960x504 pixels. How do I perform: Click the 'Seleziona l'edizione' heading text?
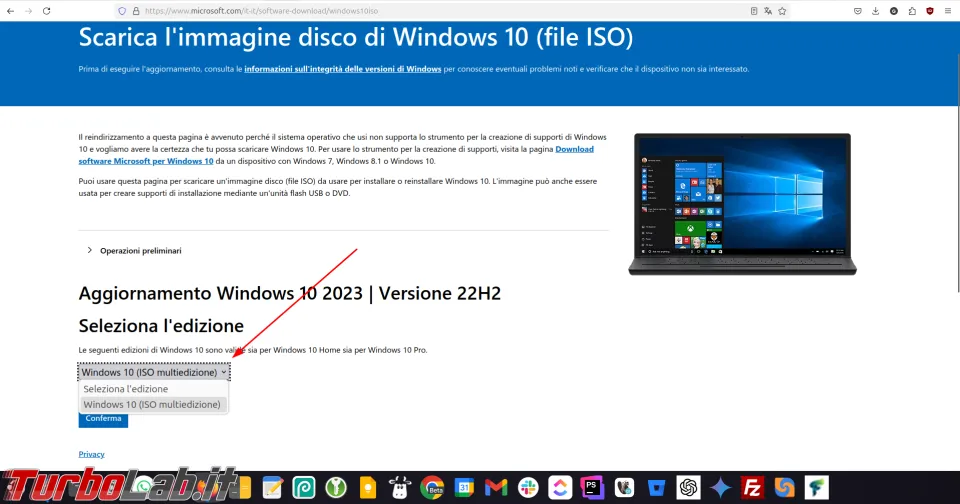coord(161,326)
